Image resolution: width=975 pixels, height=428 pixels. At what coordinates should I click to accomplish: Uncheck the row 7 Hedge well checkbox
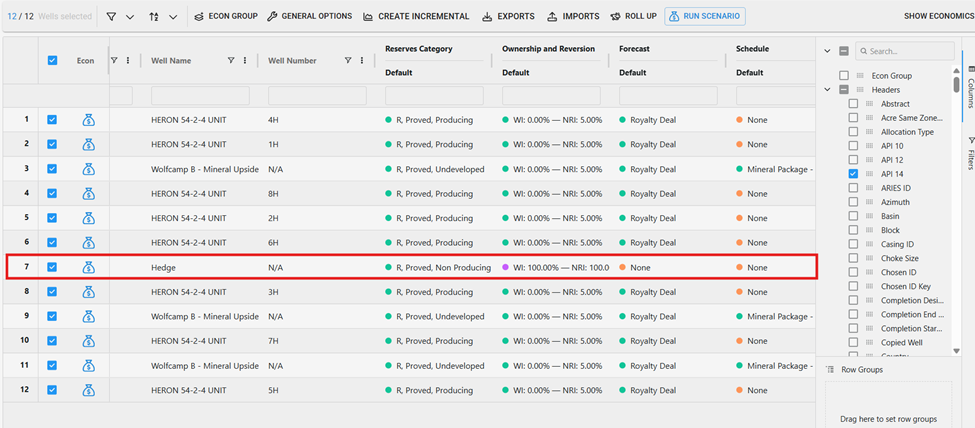(x=52, y=267)
